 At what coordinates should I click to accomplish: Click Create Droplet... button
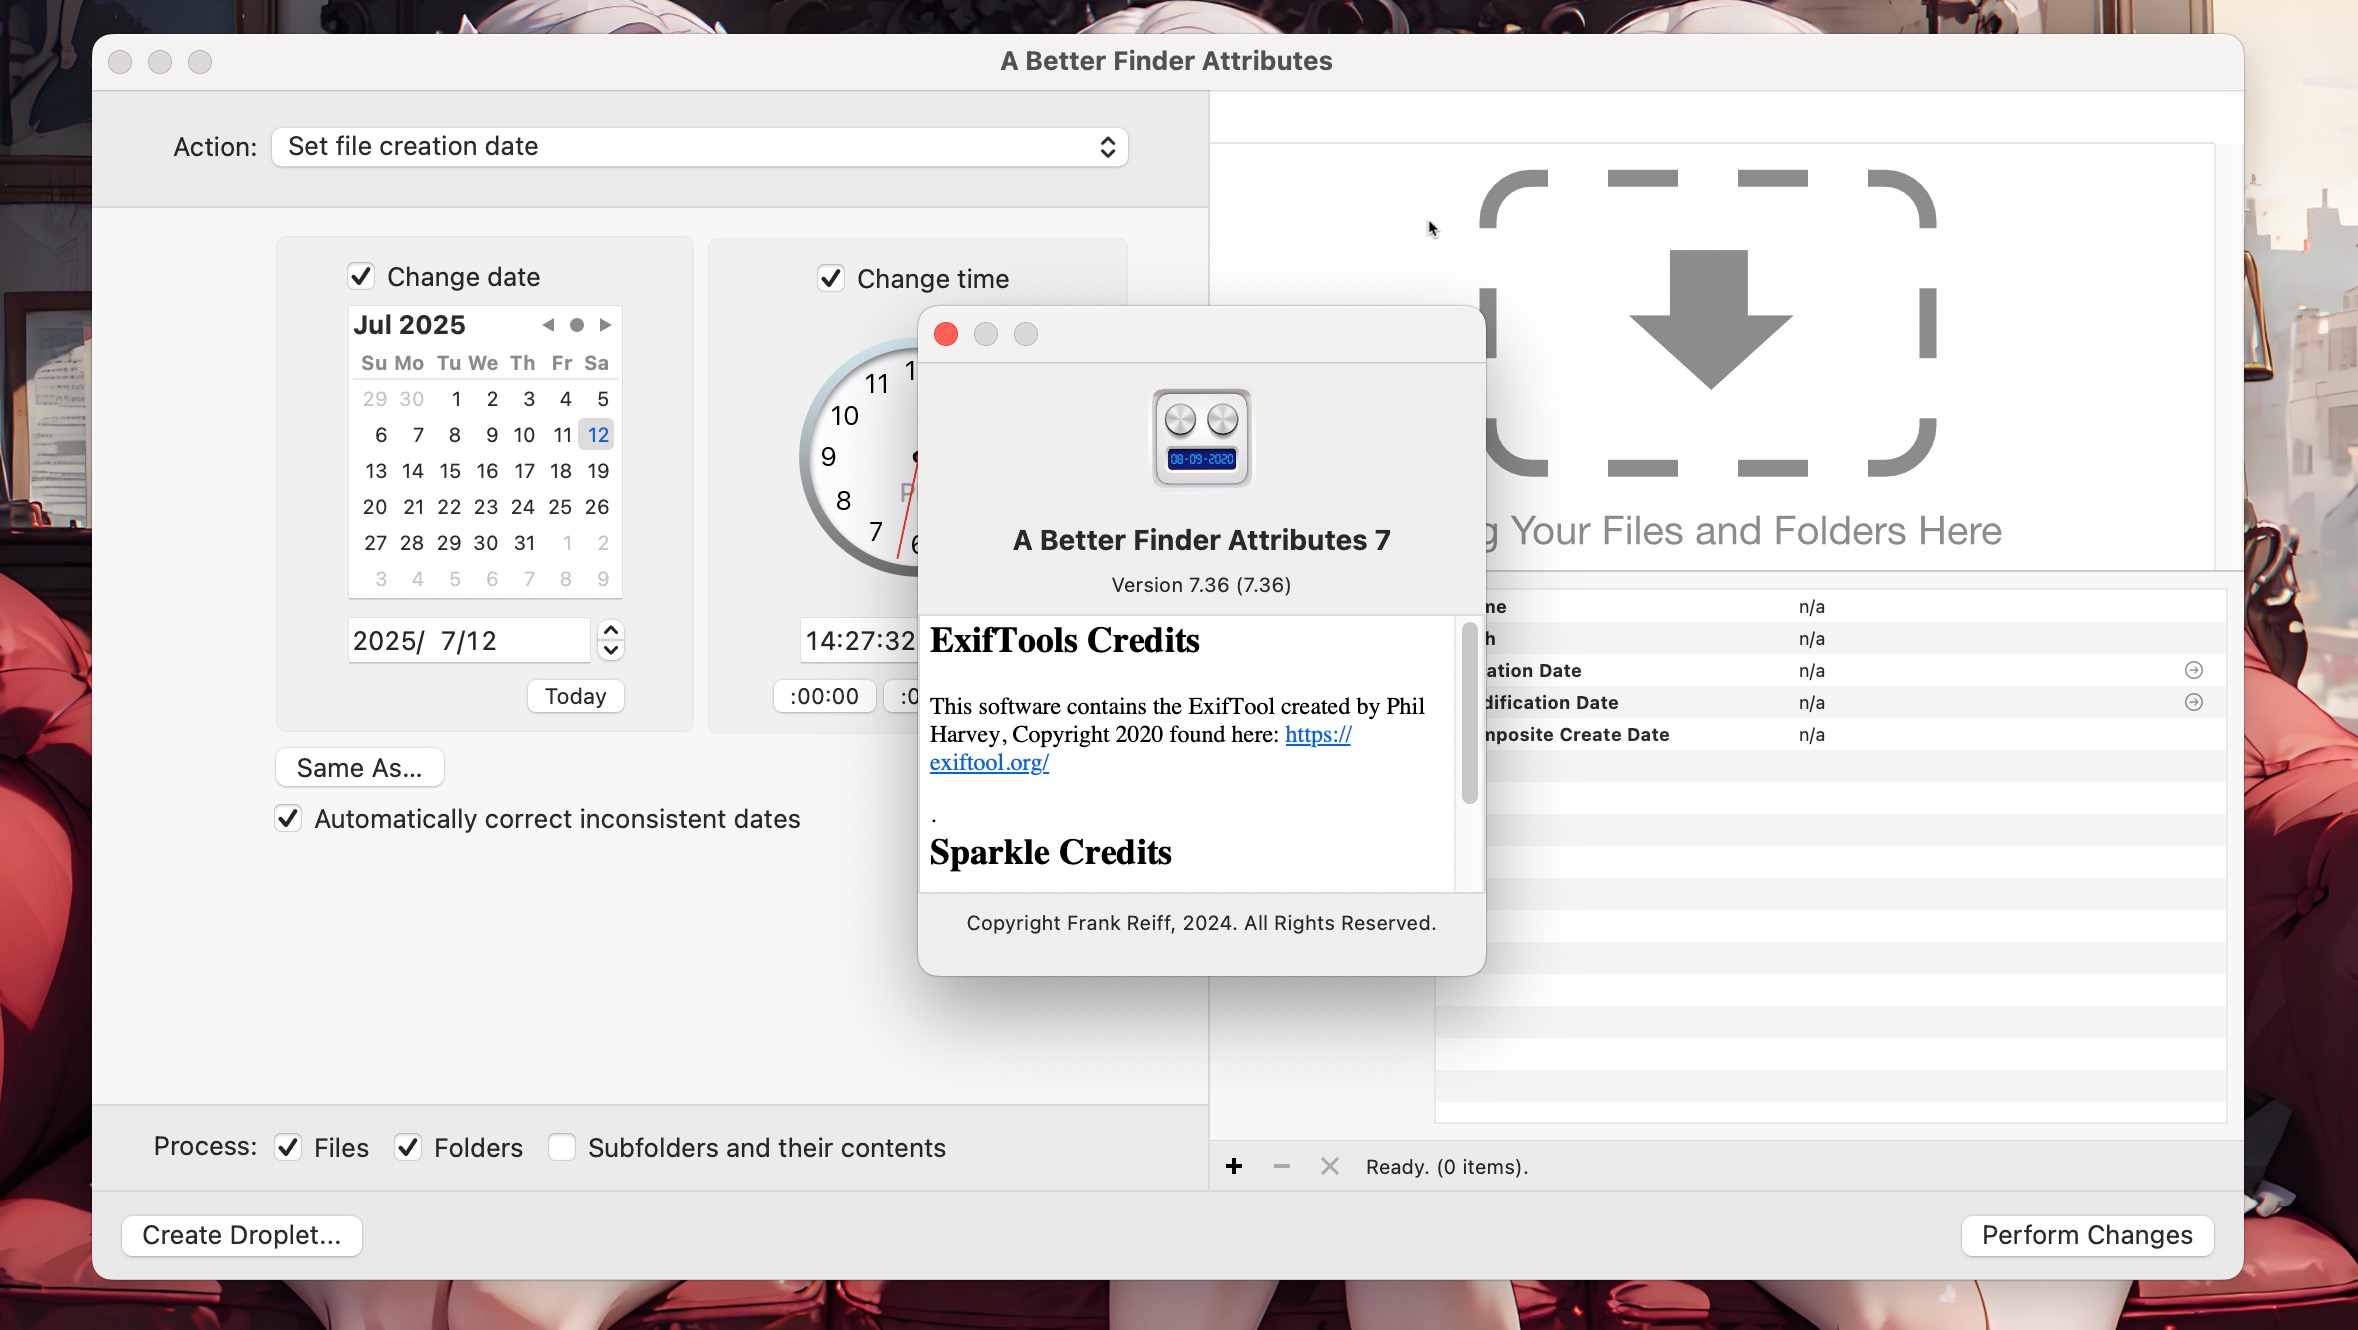[242, 1235]
